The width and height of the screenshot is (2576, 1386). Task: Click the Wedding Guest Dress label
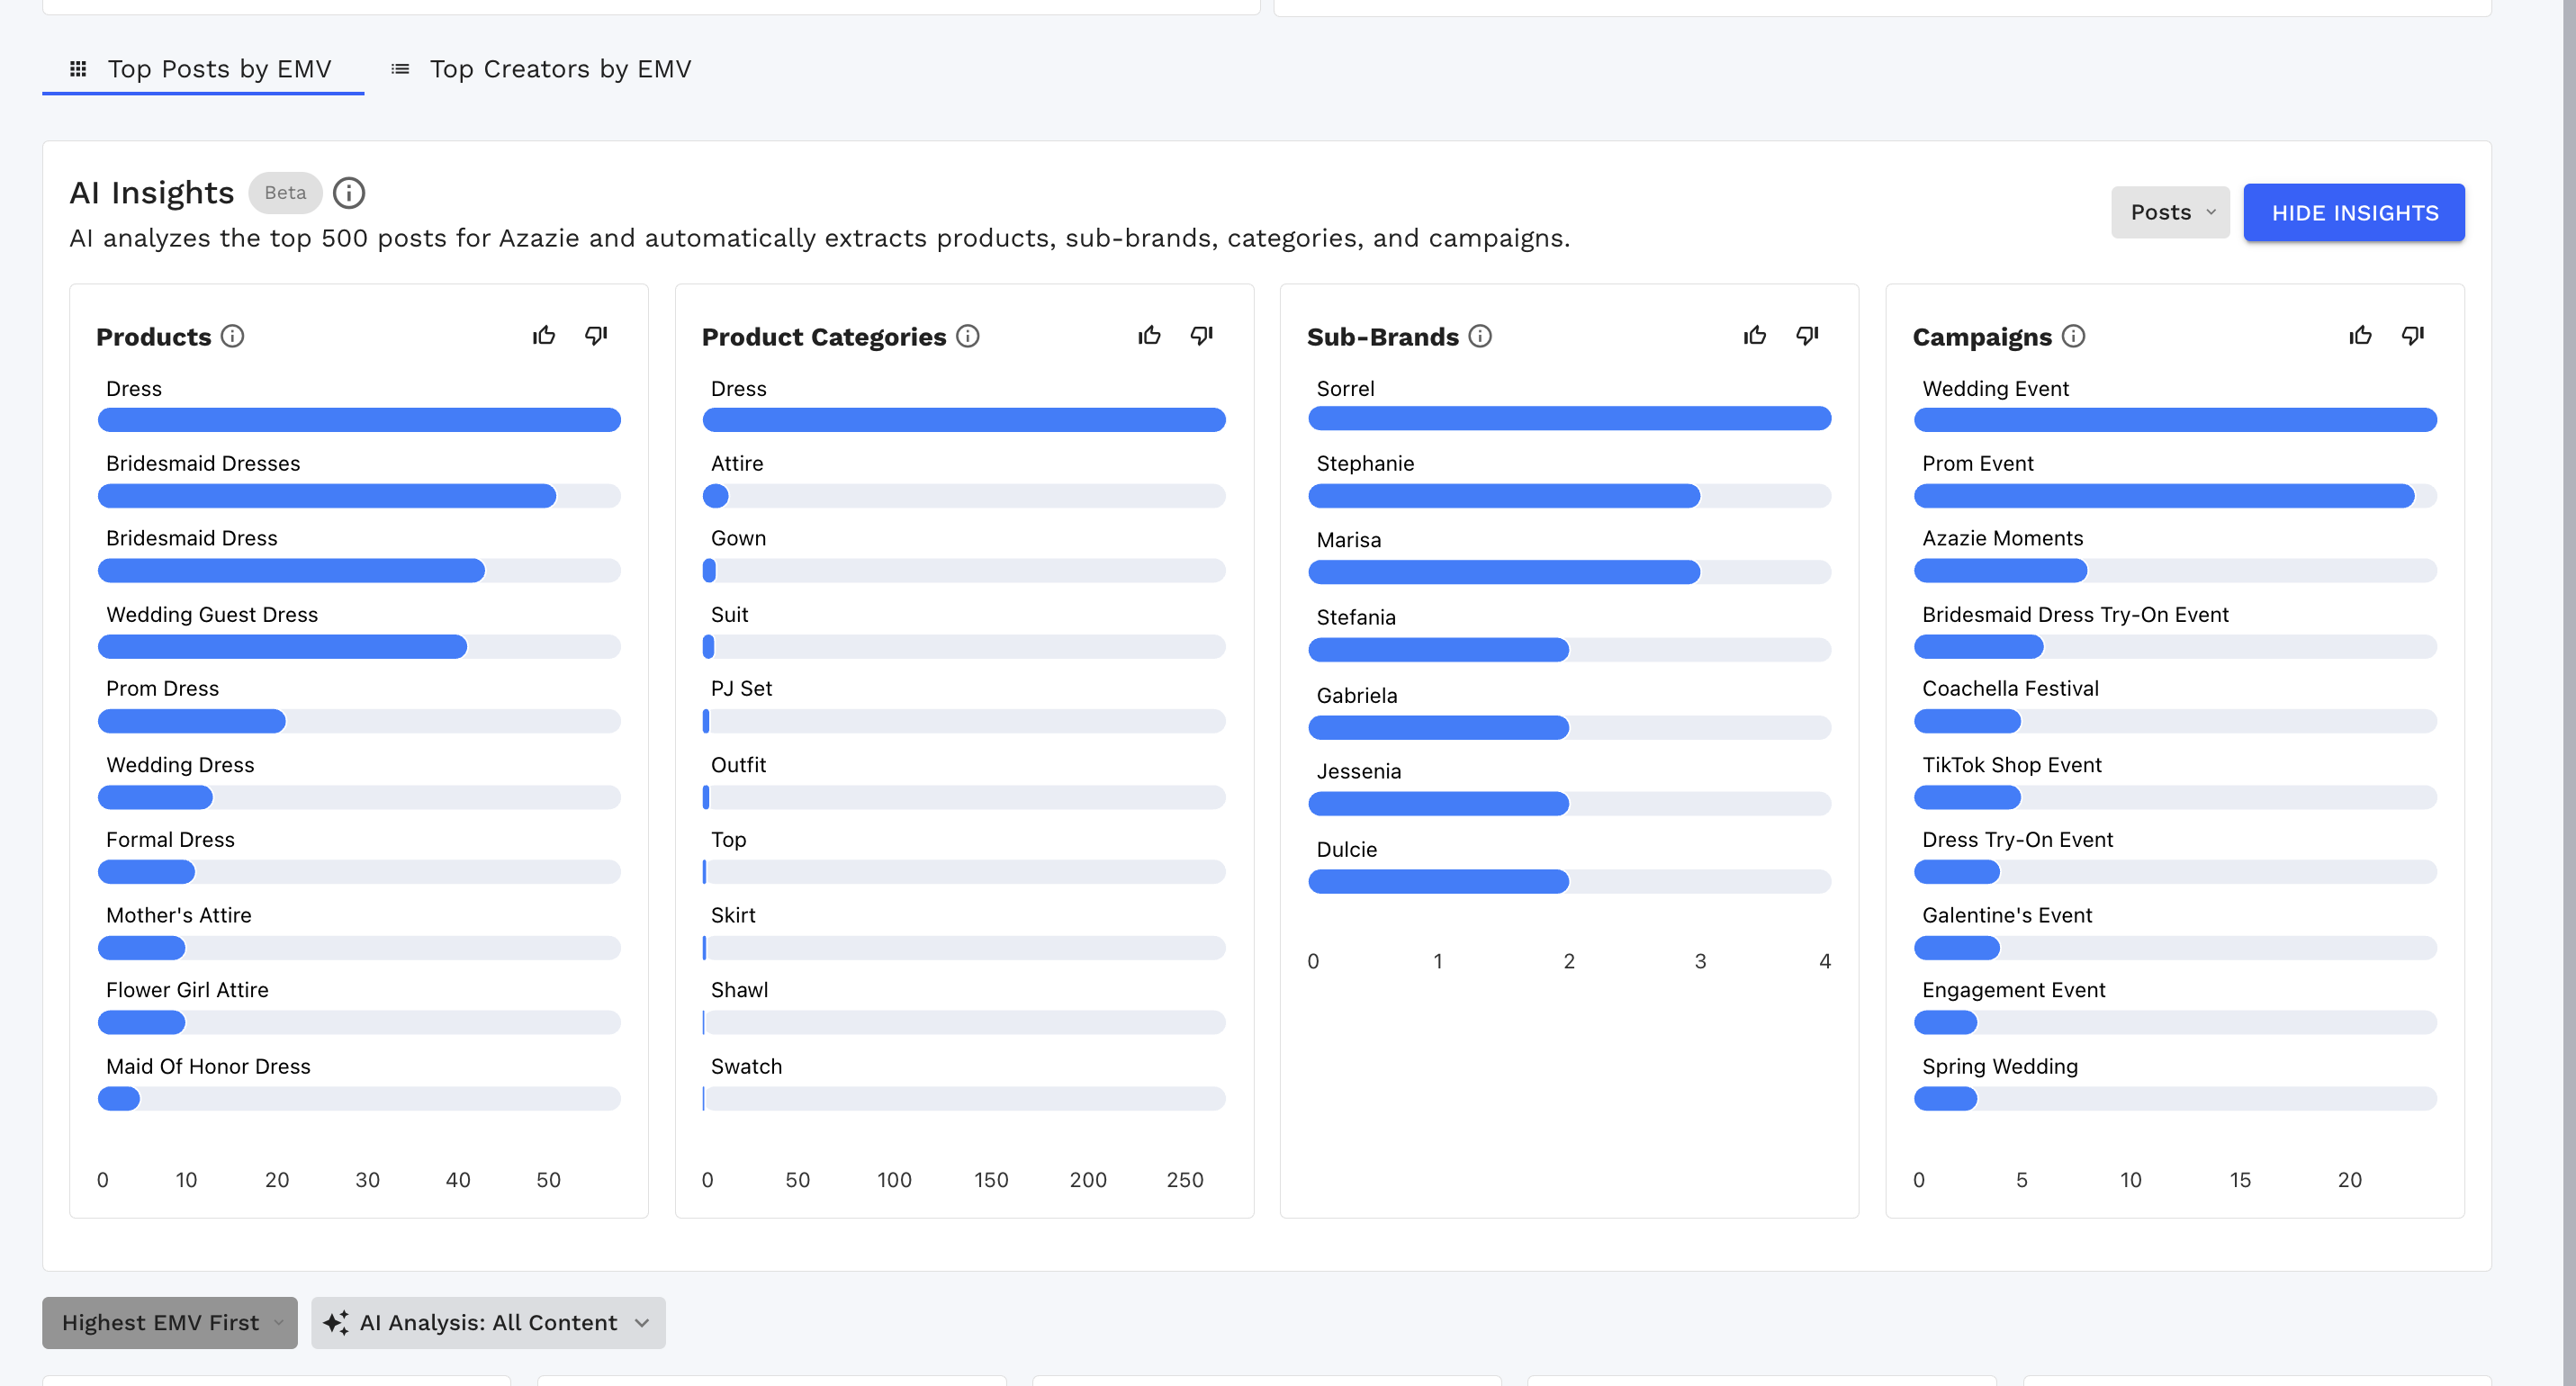coord(212,614)
